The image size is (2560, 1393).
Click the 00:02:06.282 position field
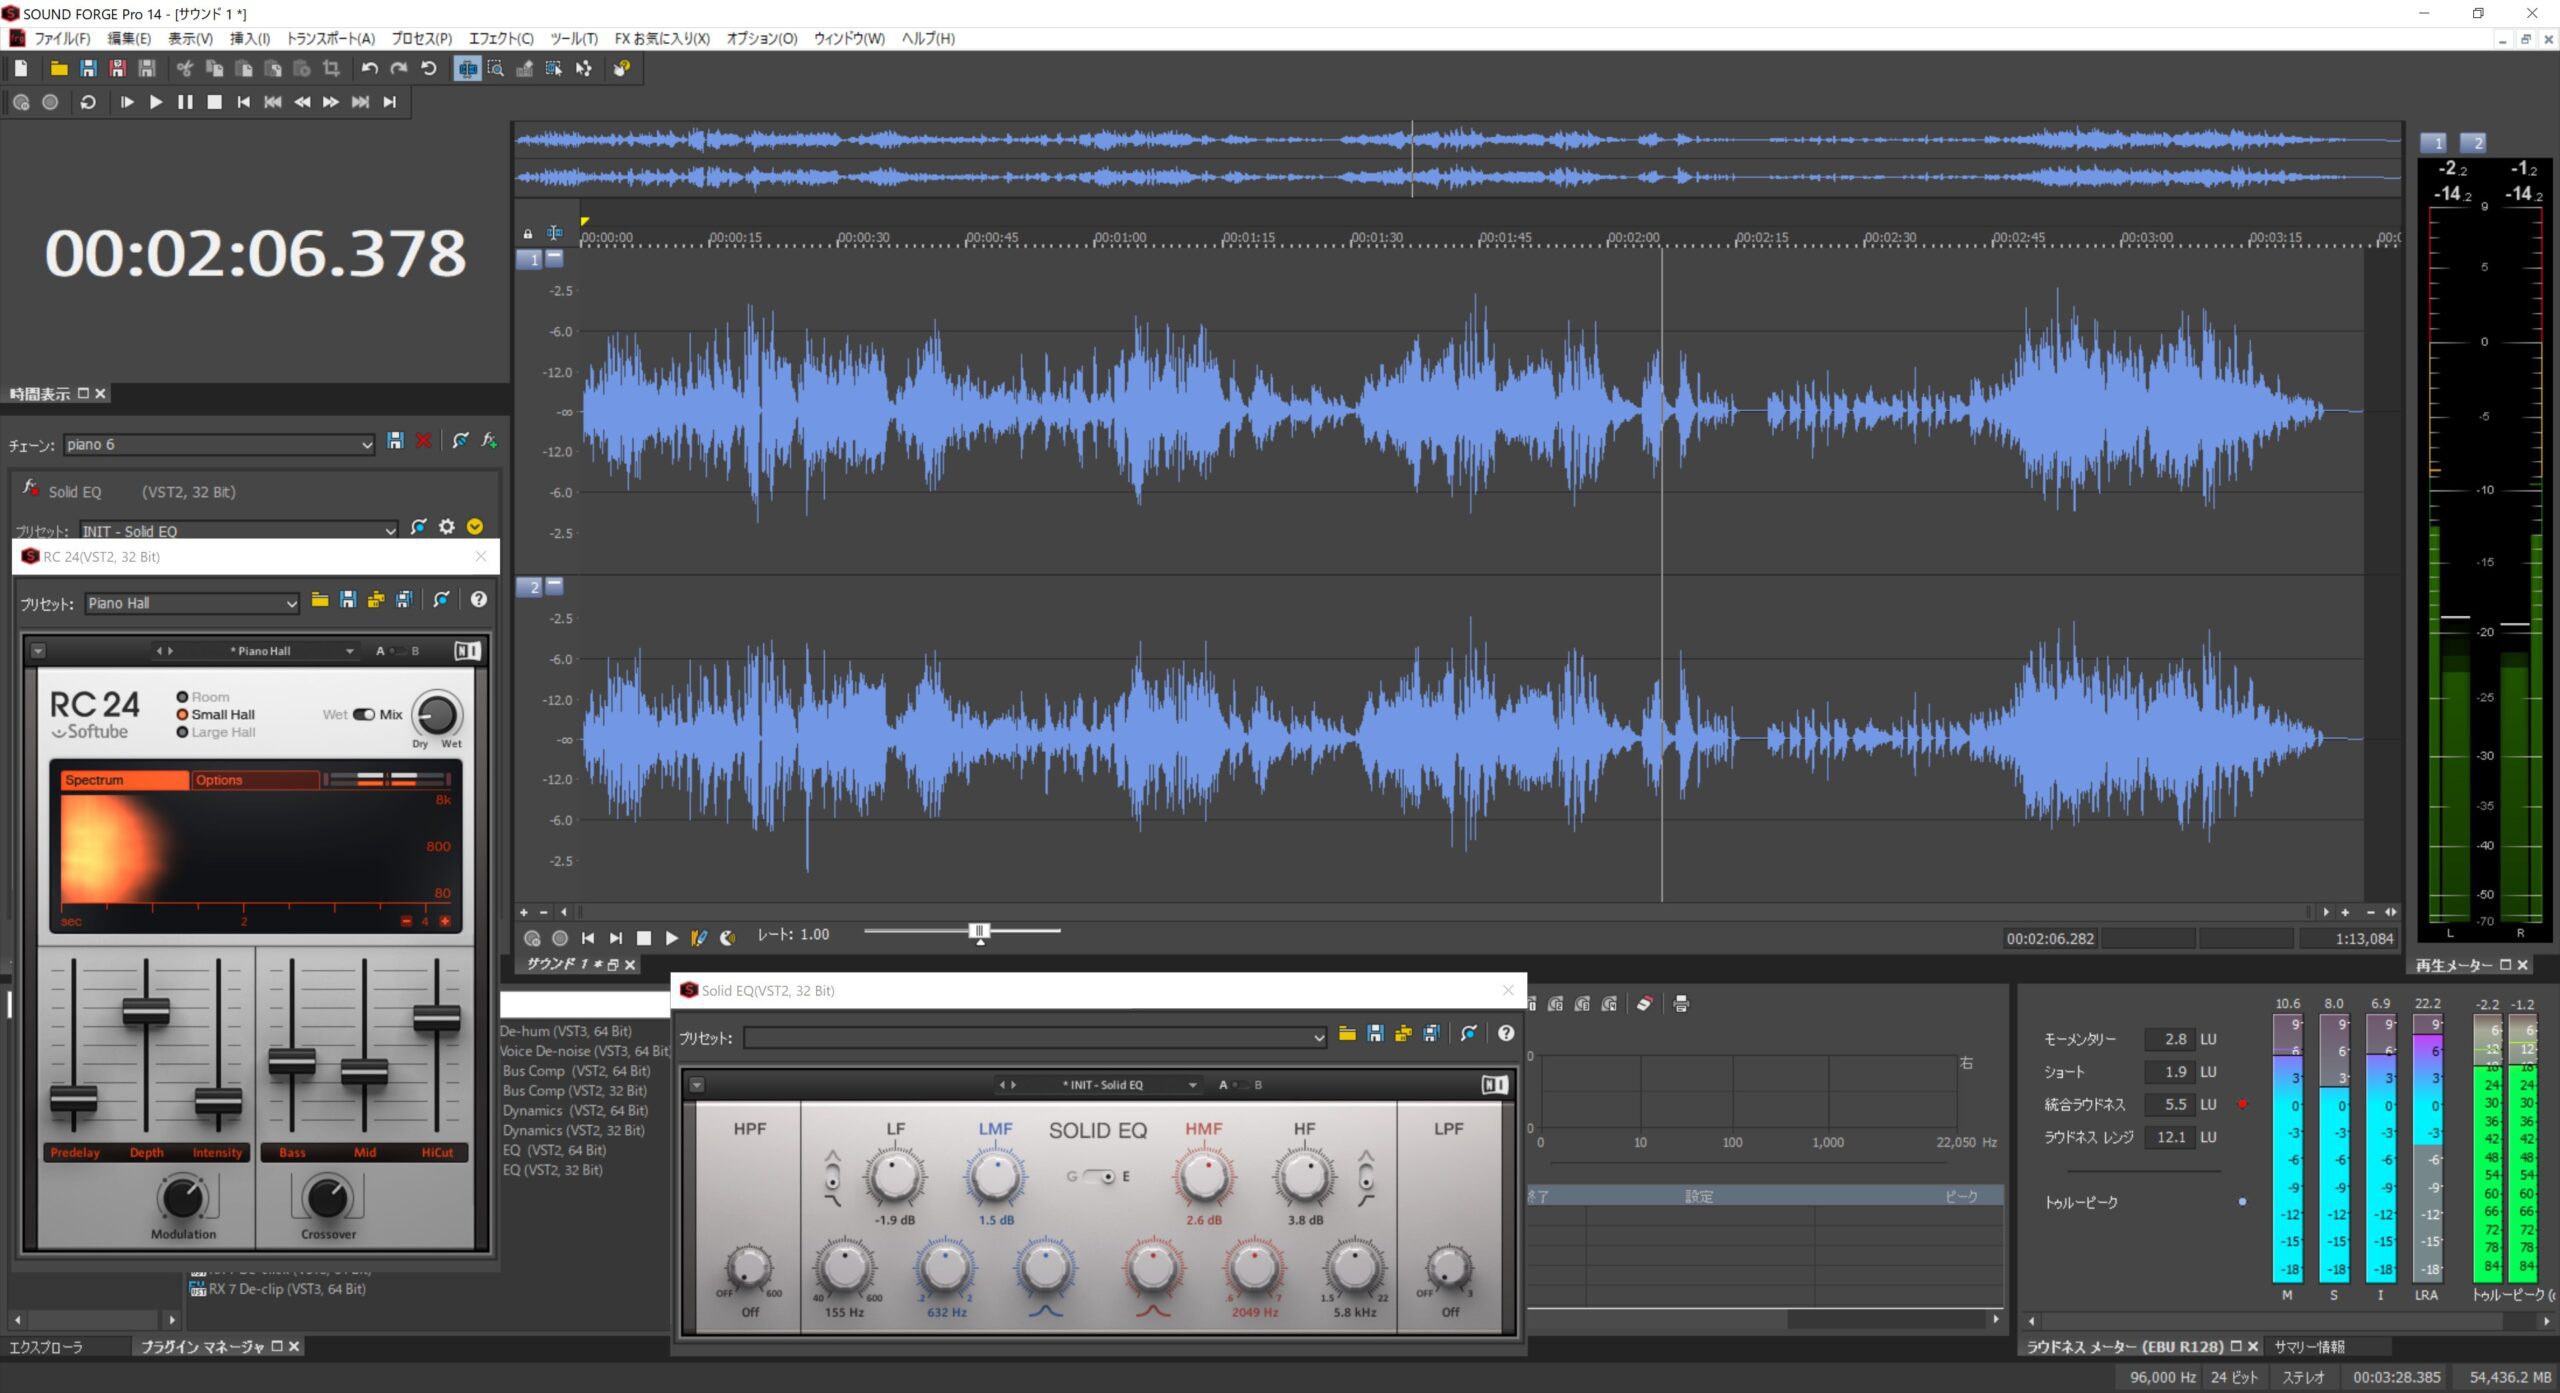pos(2050,939)
